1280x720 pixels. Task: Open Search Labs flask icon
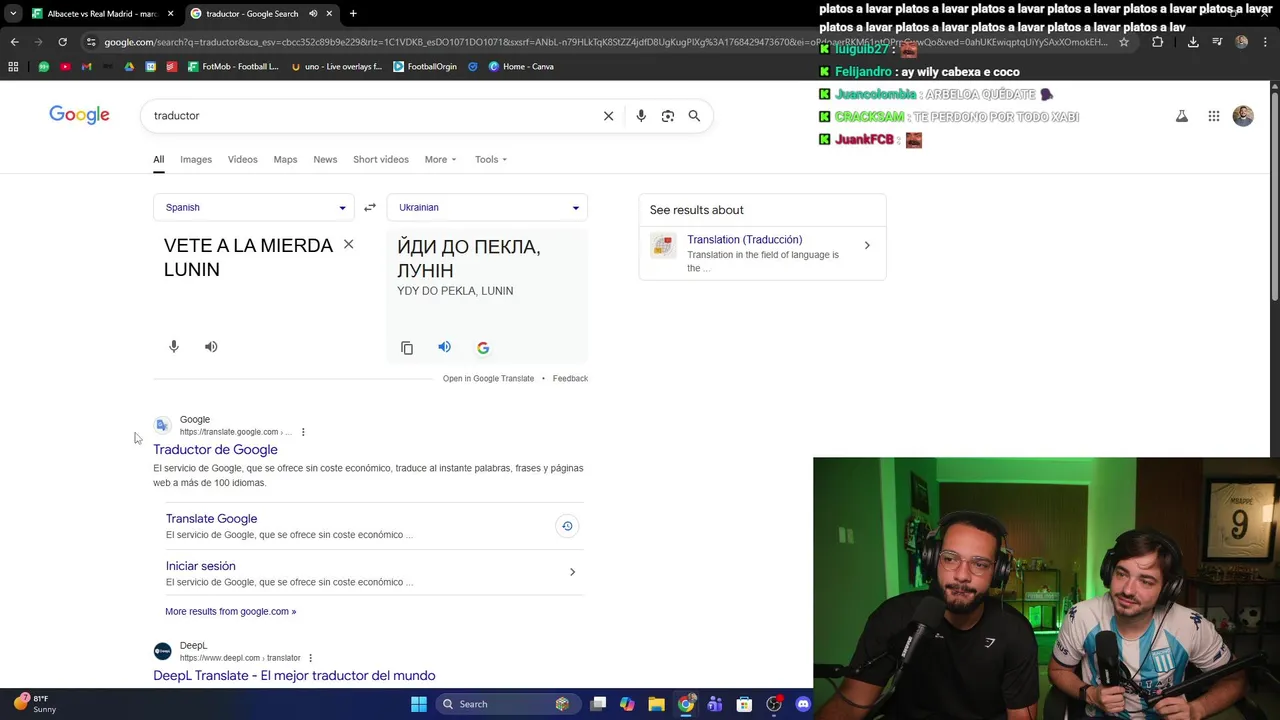click(x=1182, y=116)
